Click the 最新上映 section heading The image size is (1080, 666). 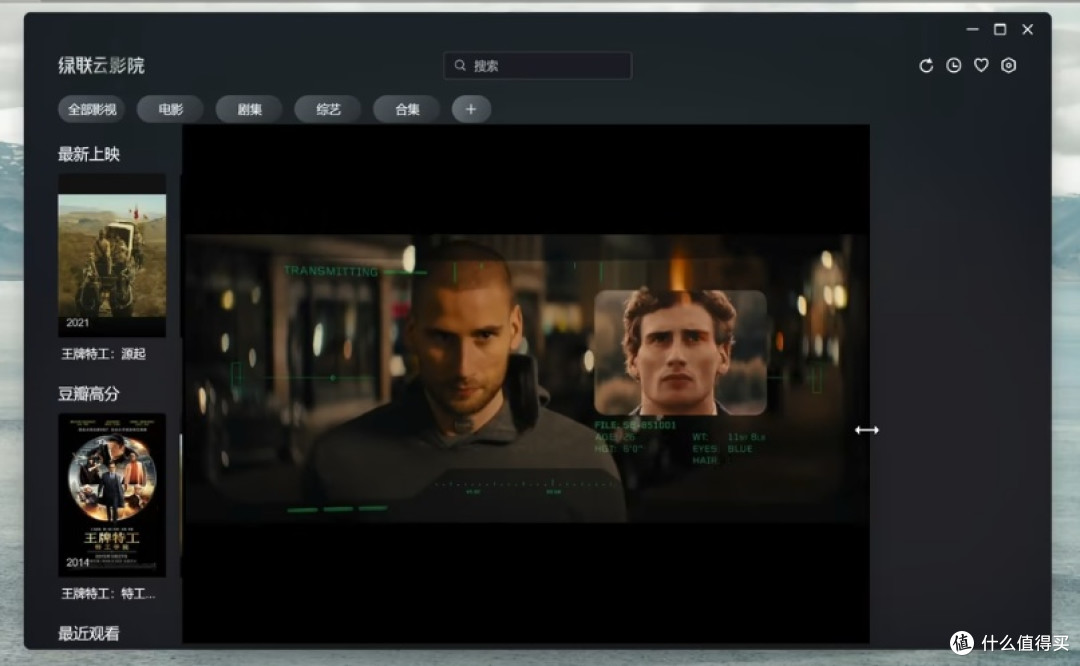coord(89,154)
